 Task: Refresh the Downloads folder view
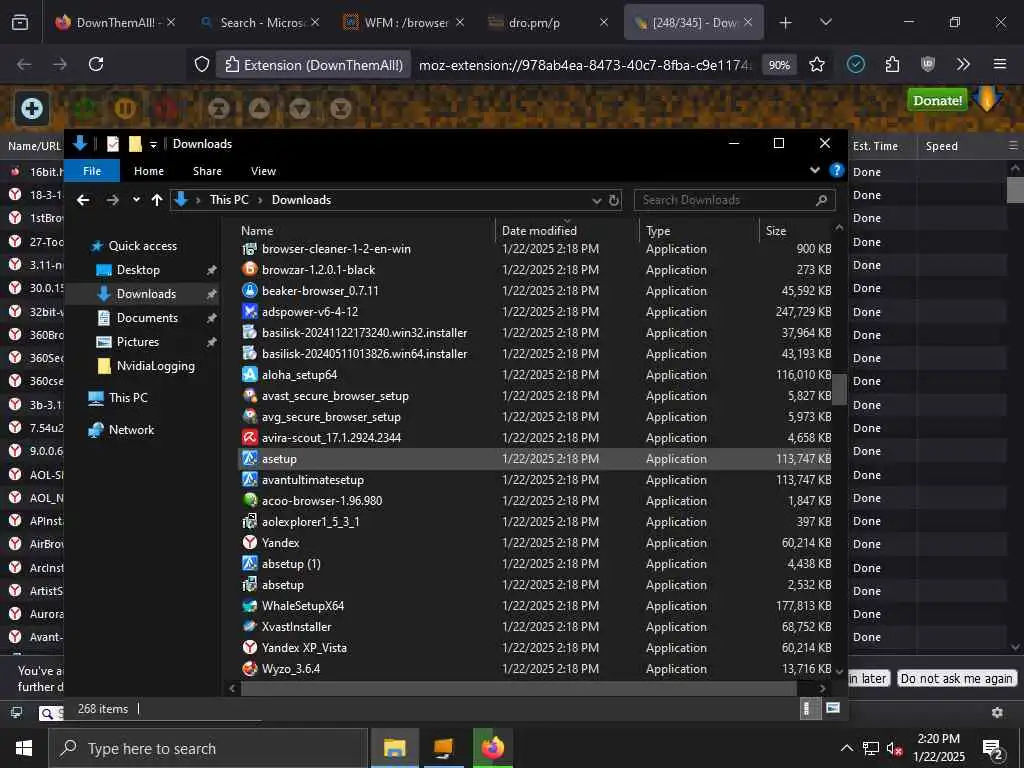click(614, 200)
